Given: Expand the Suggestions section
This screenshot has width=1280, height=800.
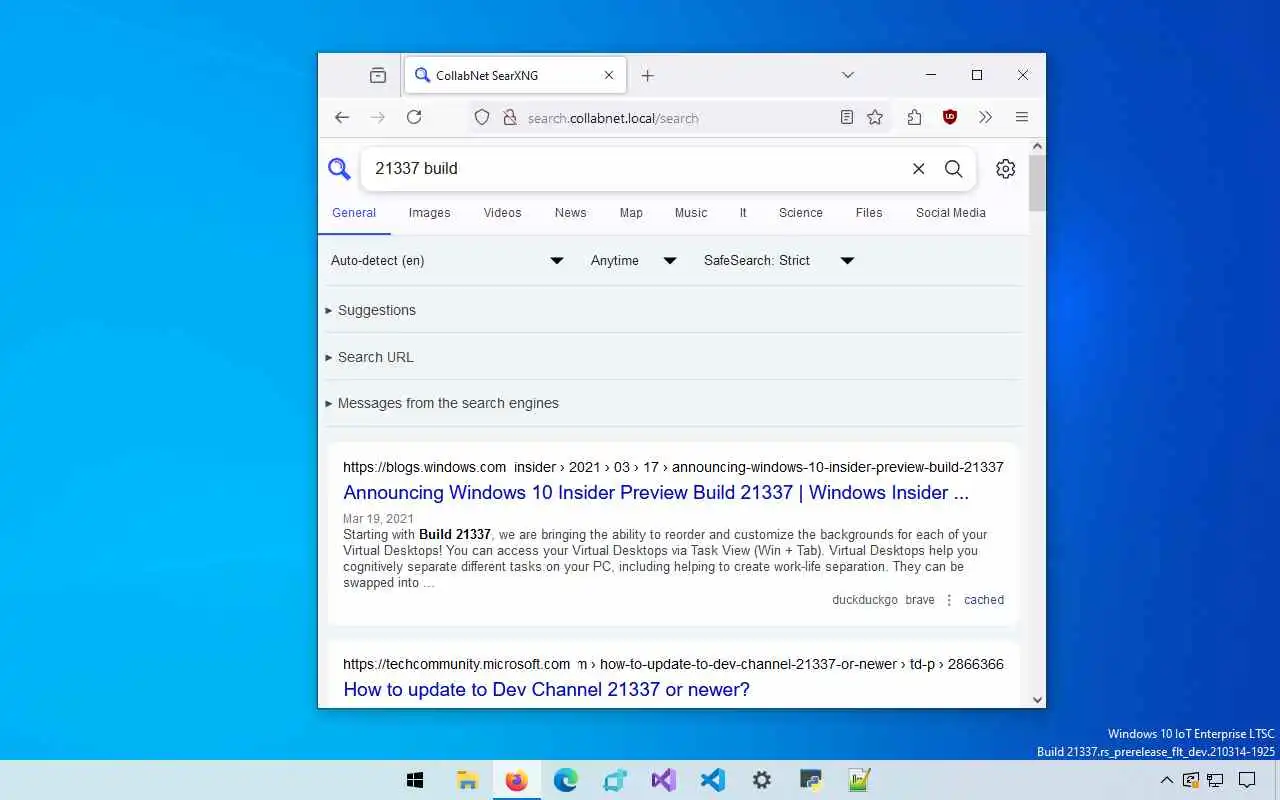Looking at the screenshot, I should tap(371, 310).
